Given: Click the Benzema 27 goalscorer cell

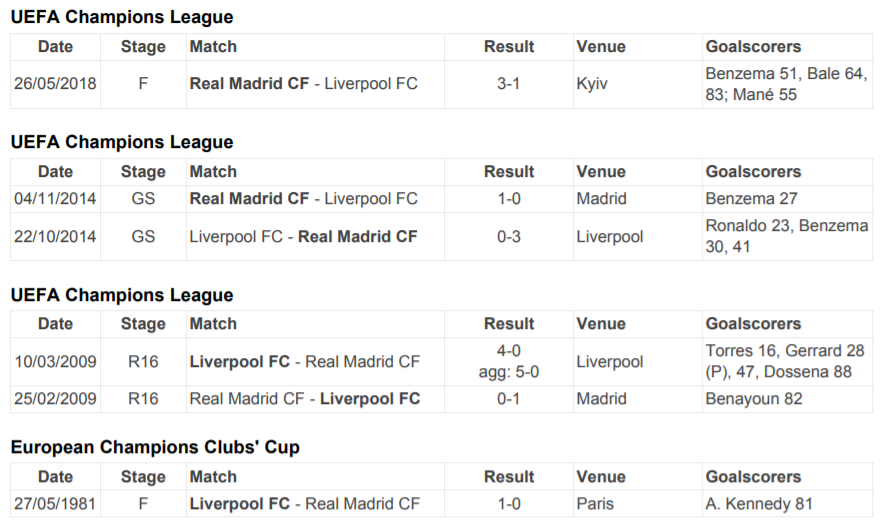Looking at the screenshot, I should (787, 199).
